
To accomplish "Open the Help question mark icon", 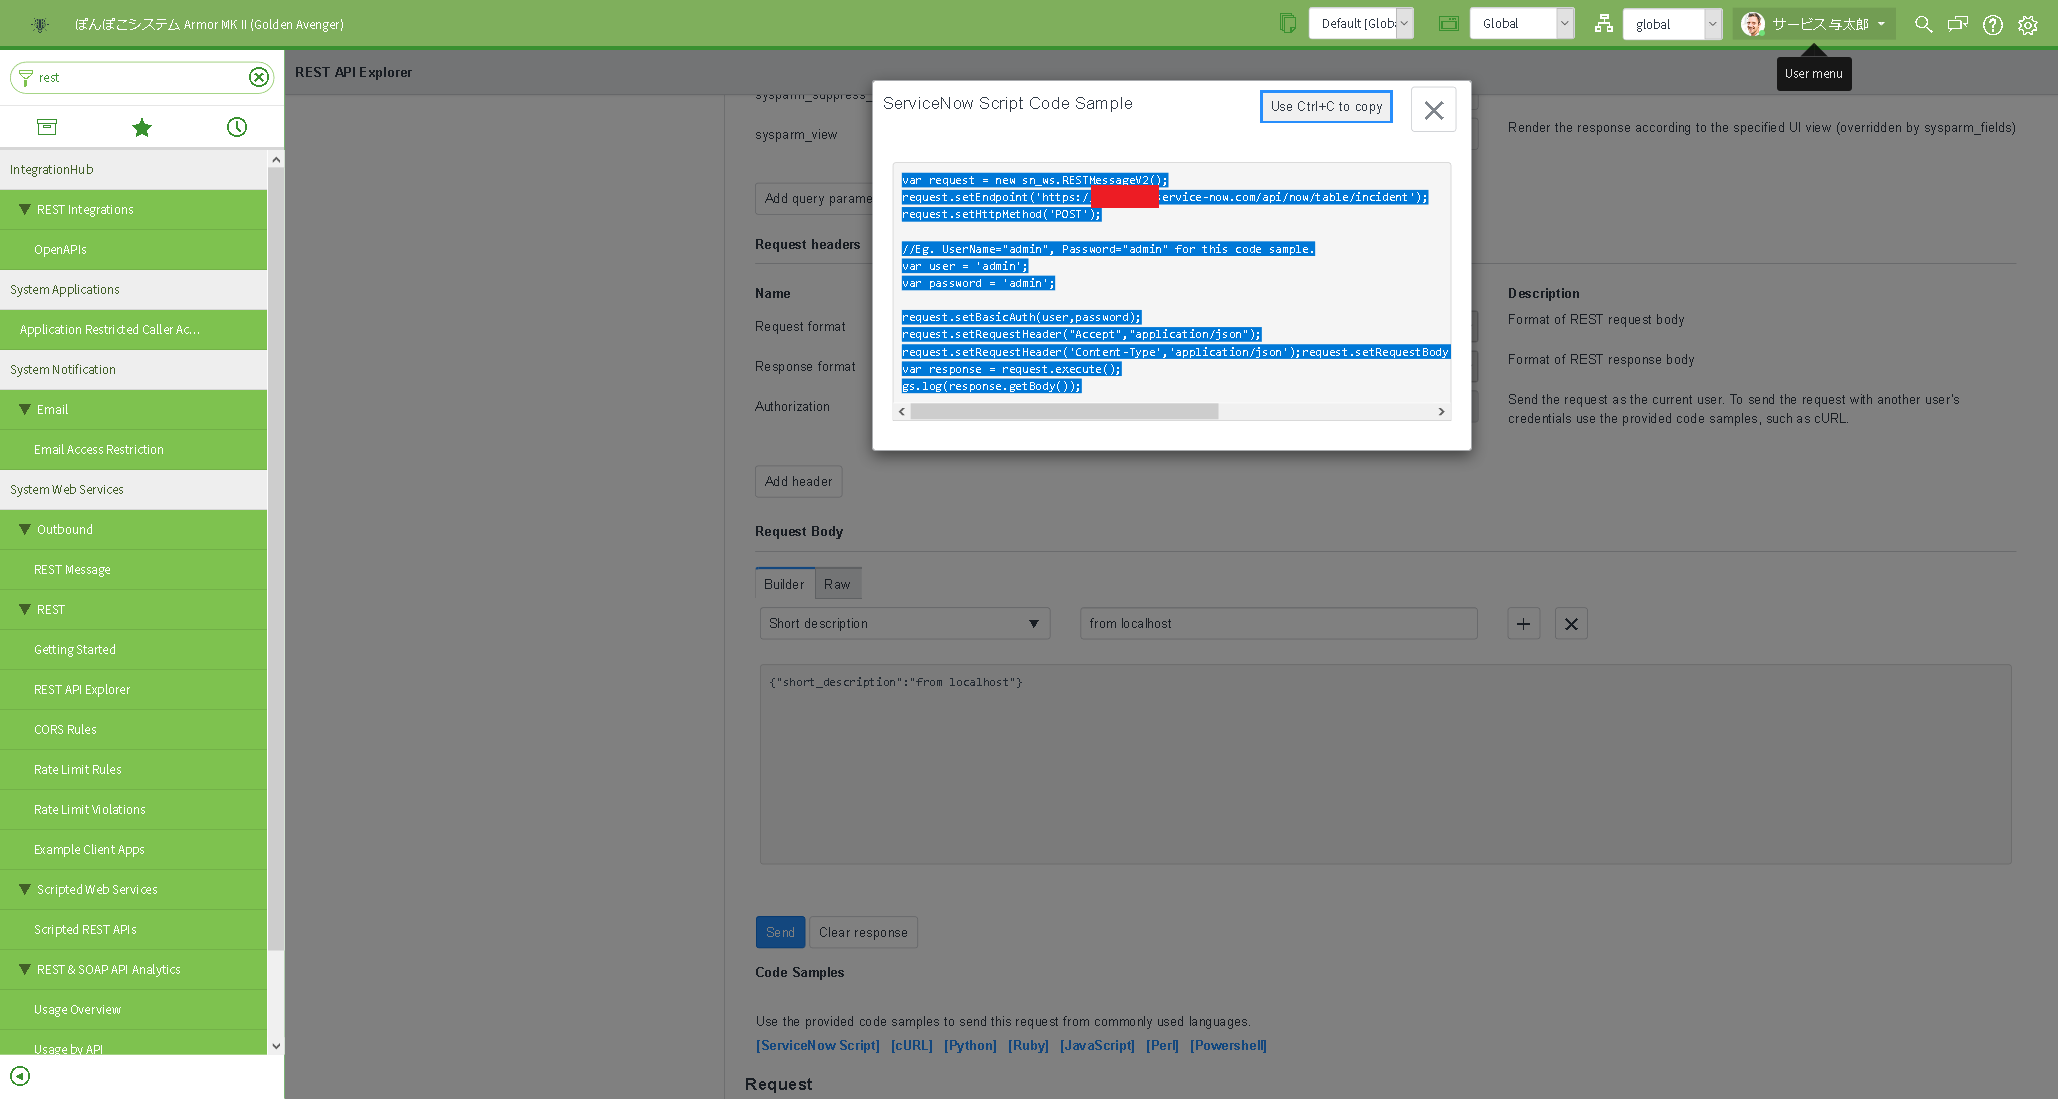I will (x=1992, y=24).
